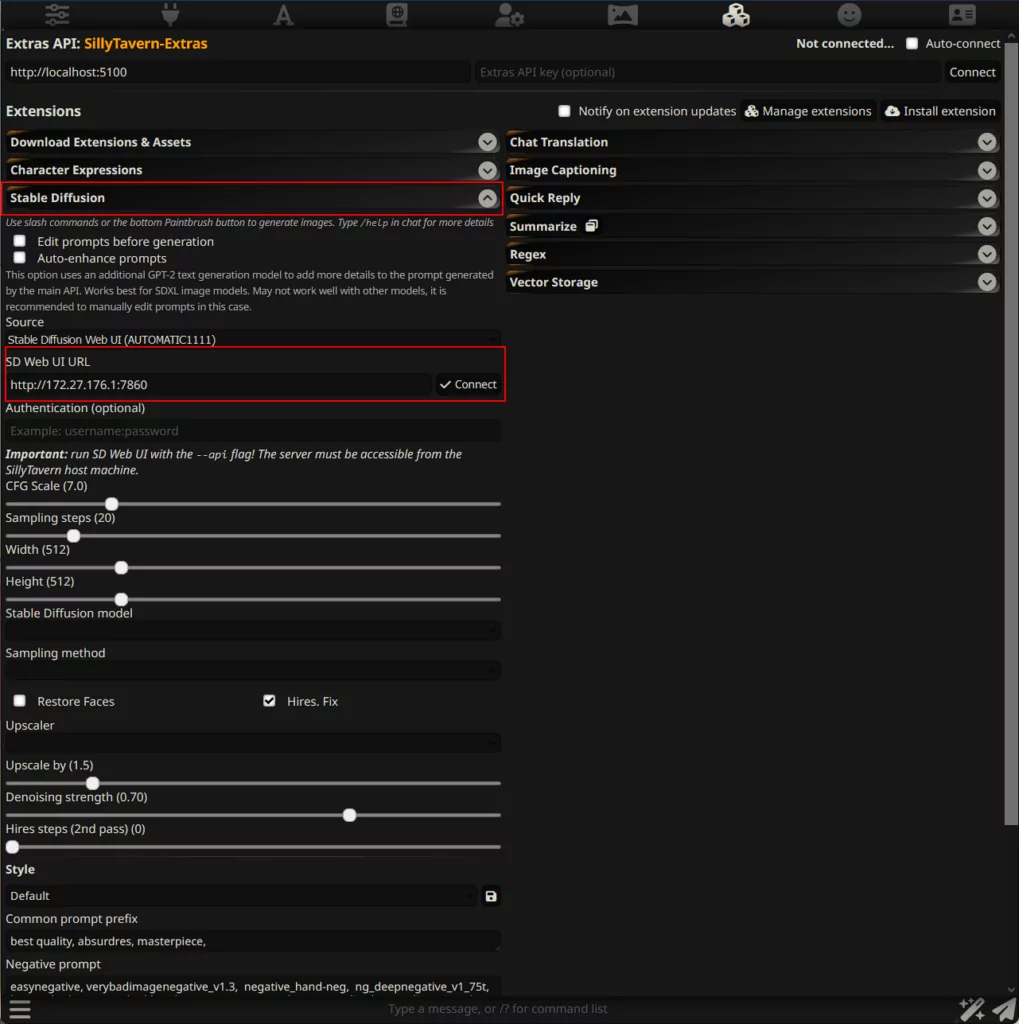Screen dimensions: 1019x1024
Task: Open character management ID card icon
Action: (962, 14)
